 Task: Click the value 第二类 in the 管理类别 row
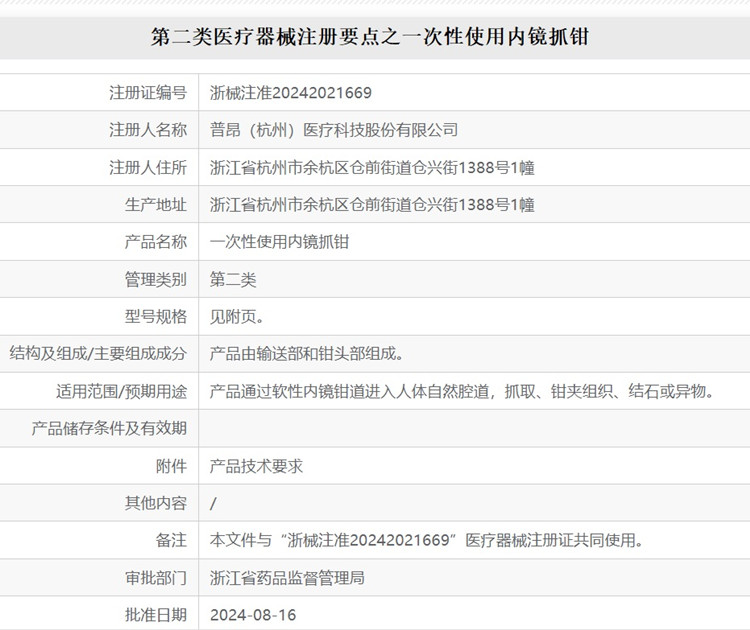[233, 279]
